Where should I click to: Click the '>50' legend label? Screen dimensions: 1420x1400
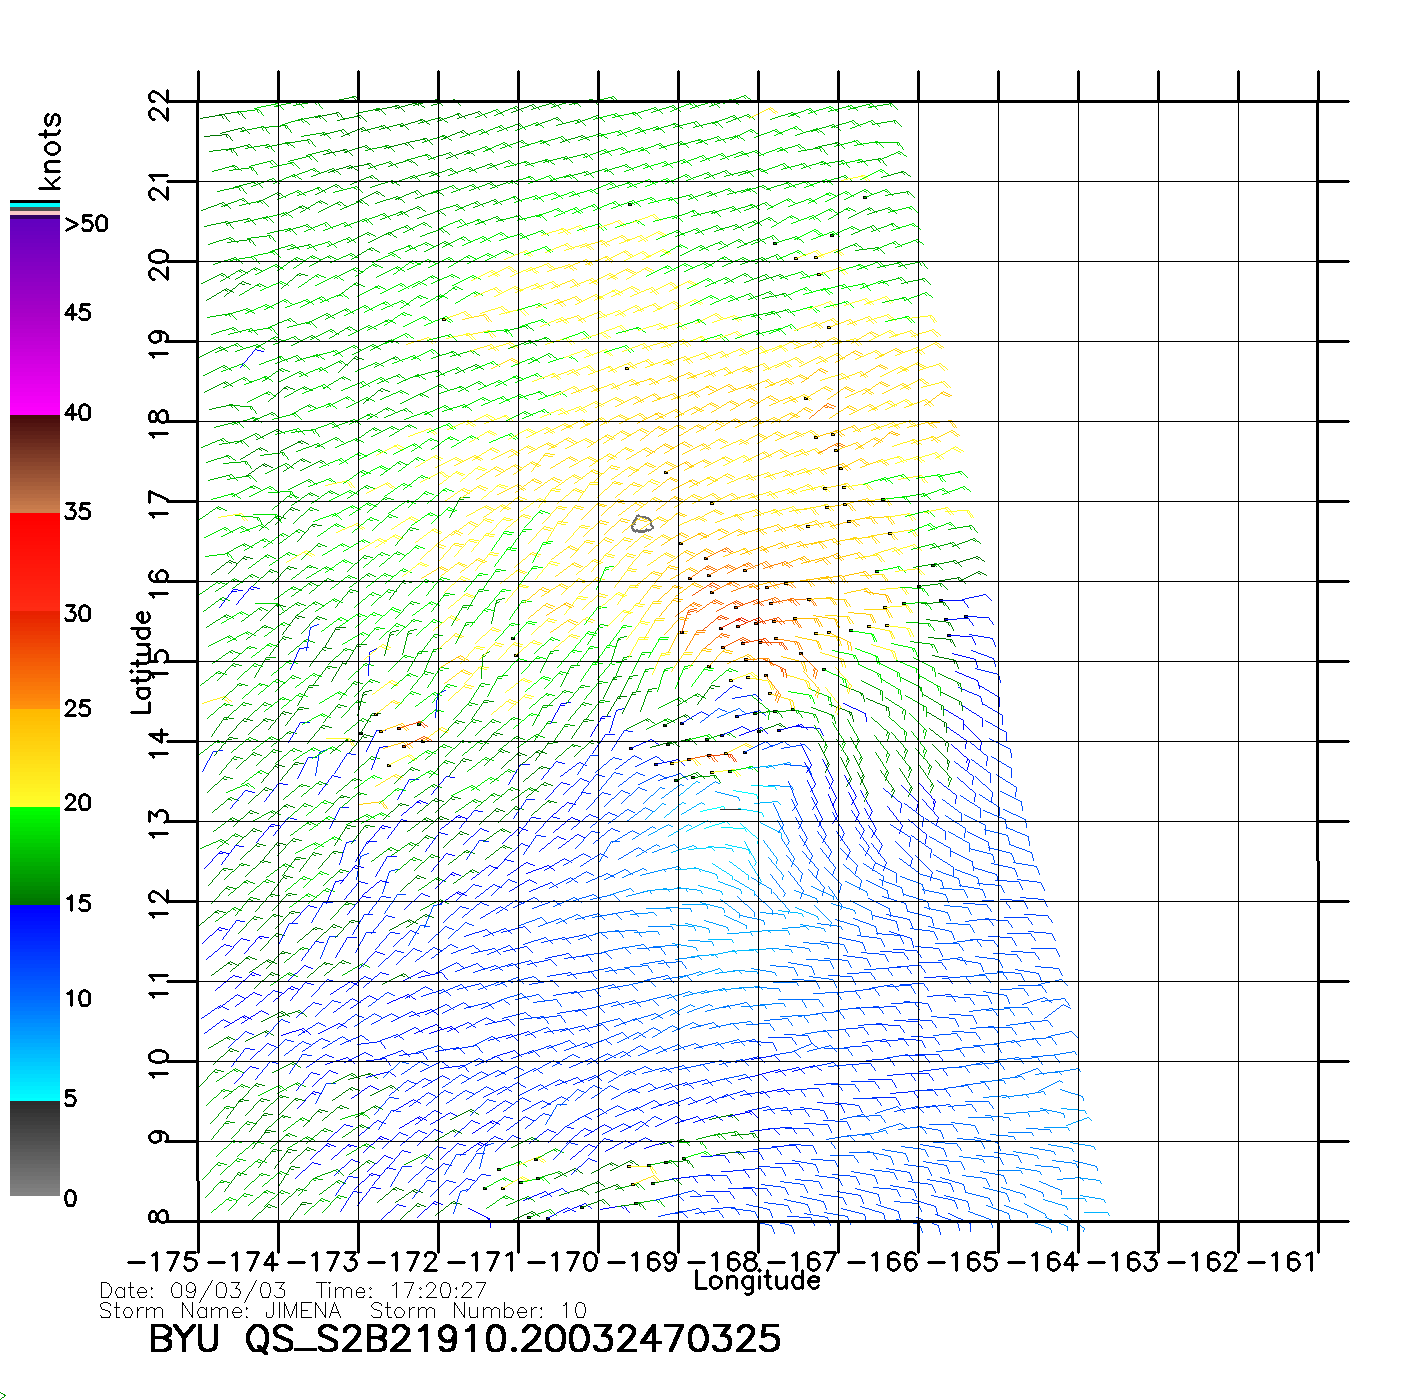86,224
